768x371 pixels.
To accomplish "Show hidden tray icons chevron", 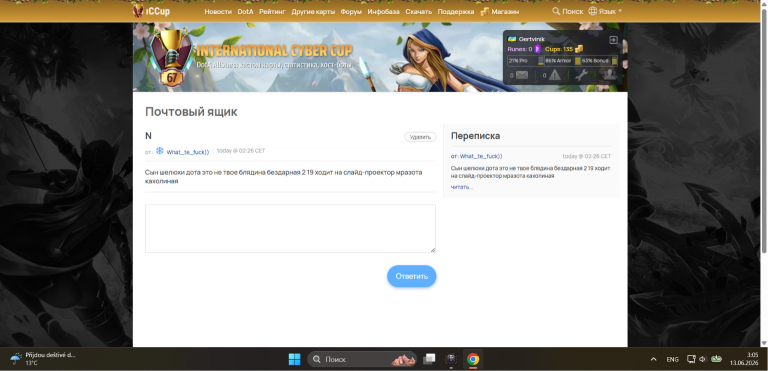I will [x=653, y=359].
